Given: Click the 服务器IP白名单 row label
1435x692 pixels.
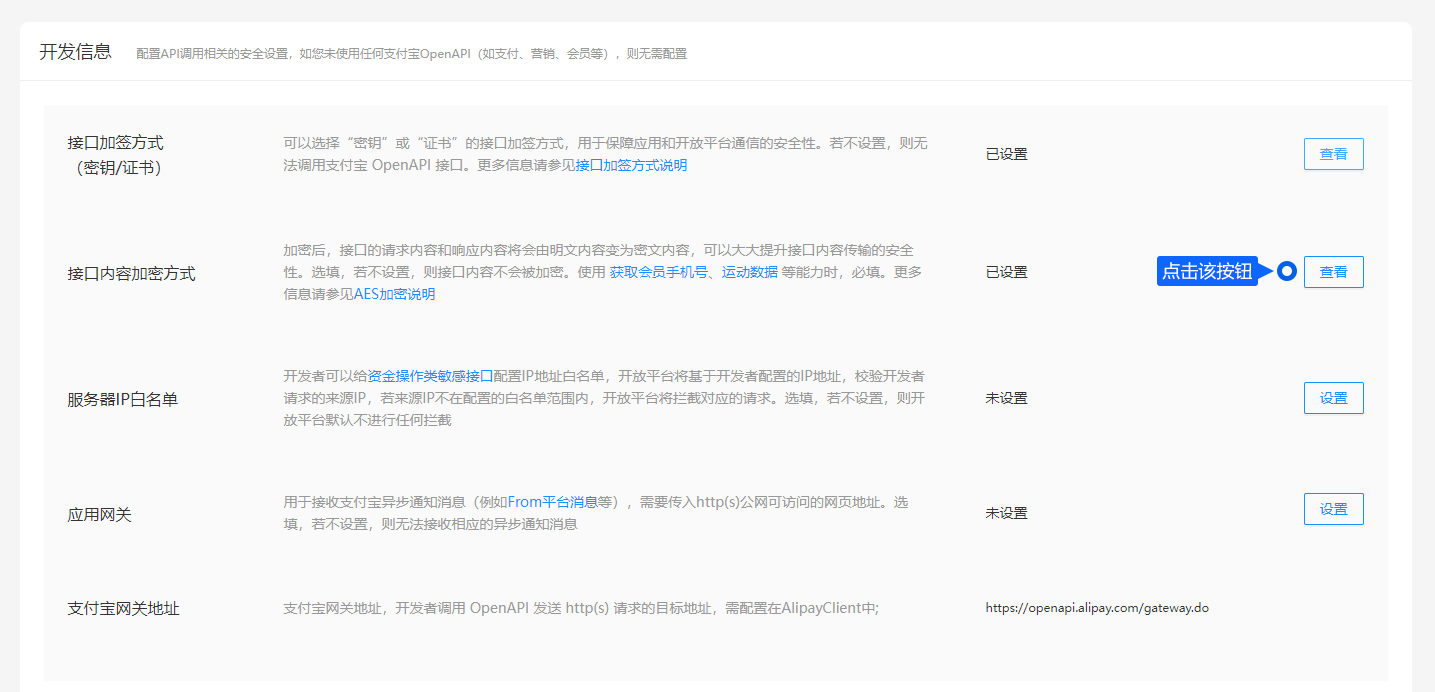Looking at the screenshot, I should [122, 400].
